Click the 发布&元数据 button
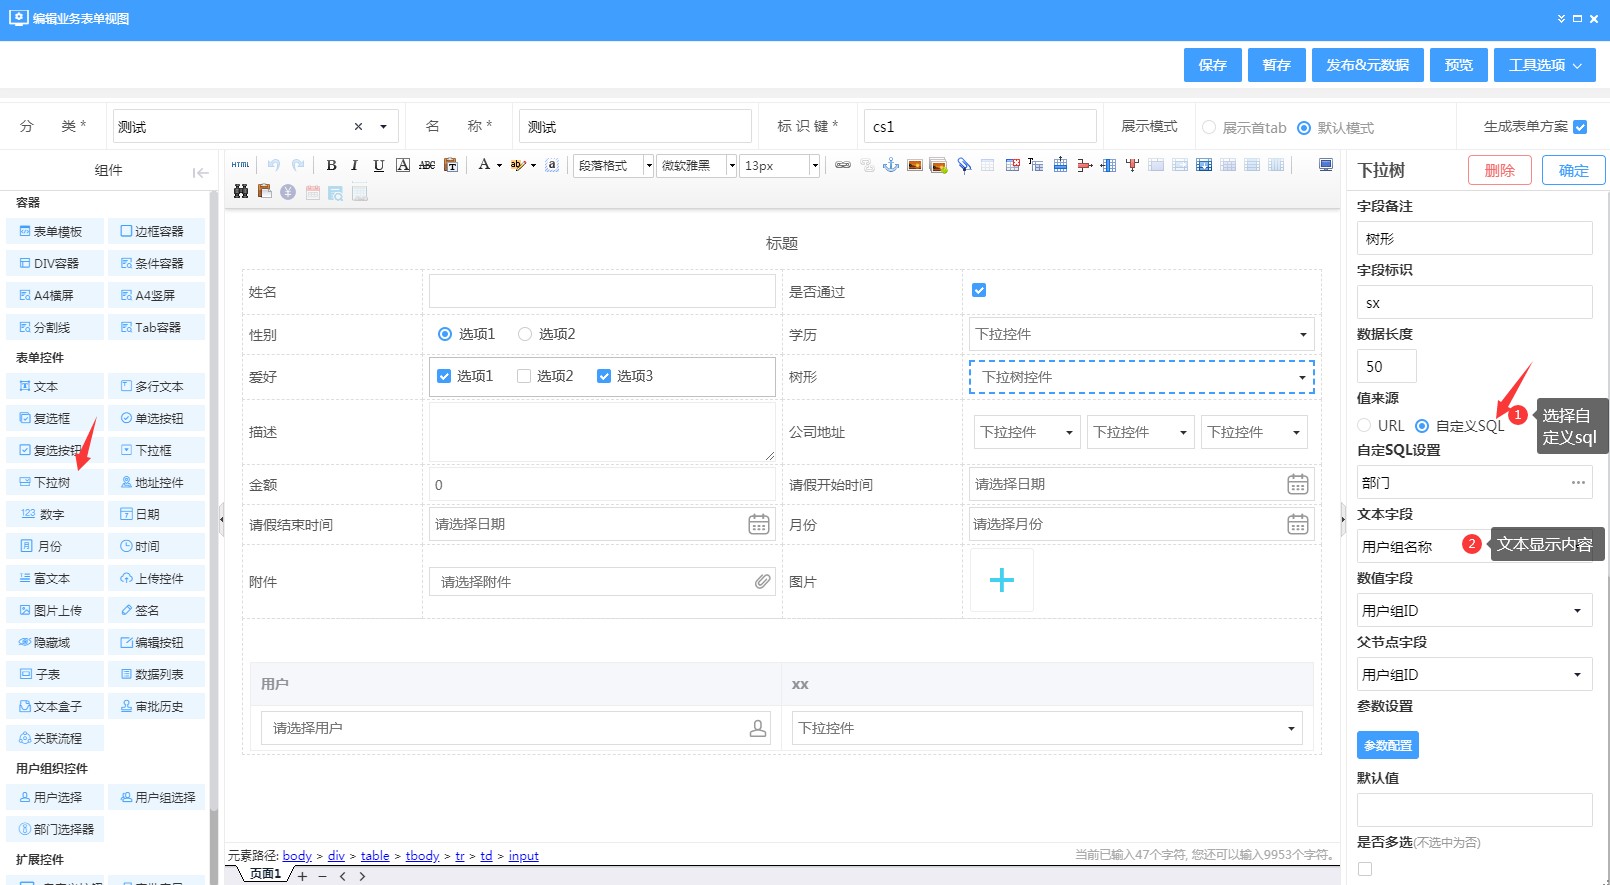Screen dimensions: 1610x885 click(x=1368, y=65)
